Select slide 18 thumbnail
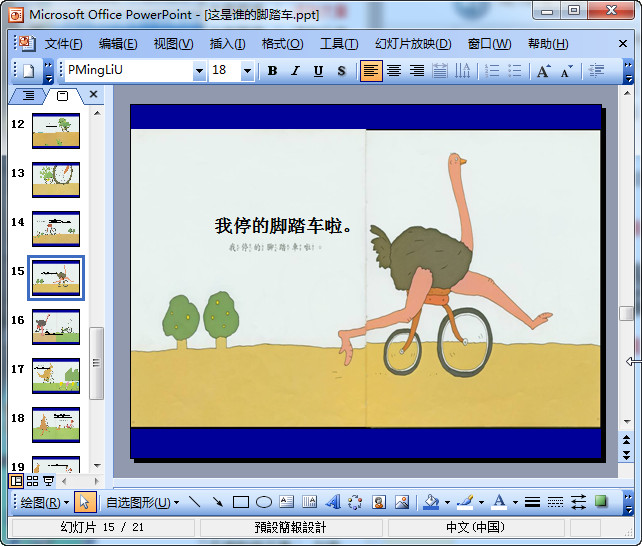Viewport: 642px width, 546px height. click(56, 425)
